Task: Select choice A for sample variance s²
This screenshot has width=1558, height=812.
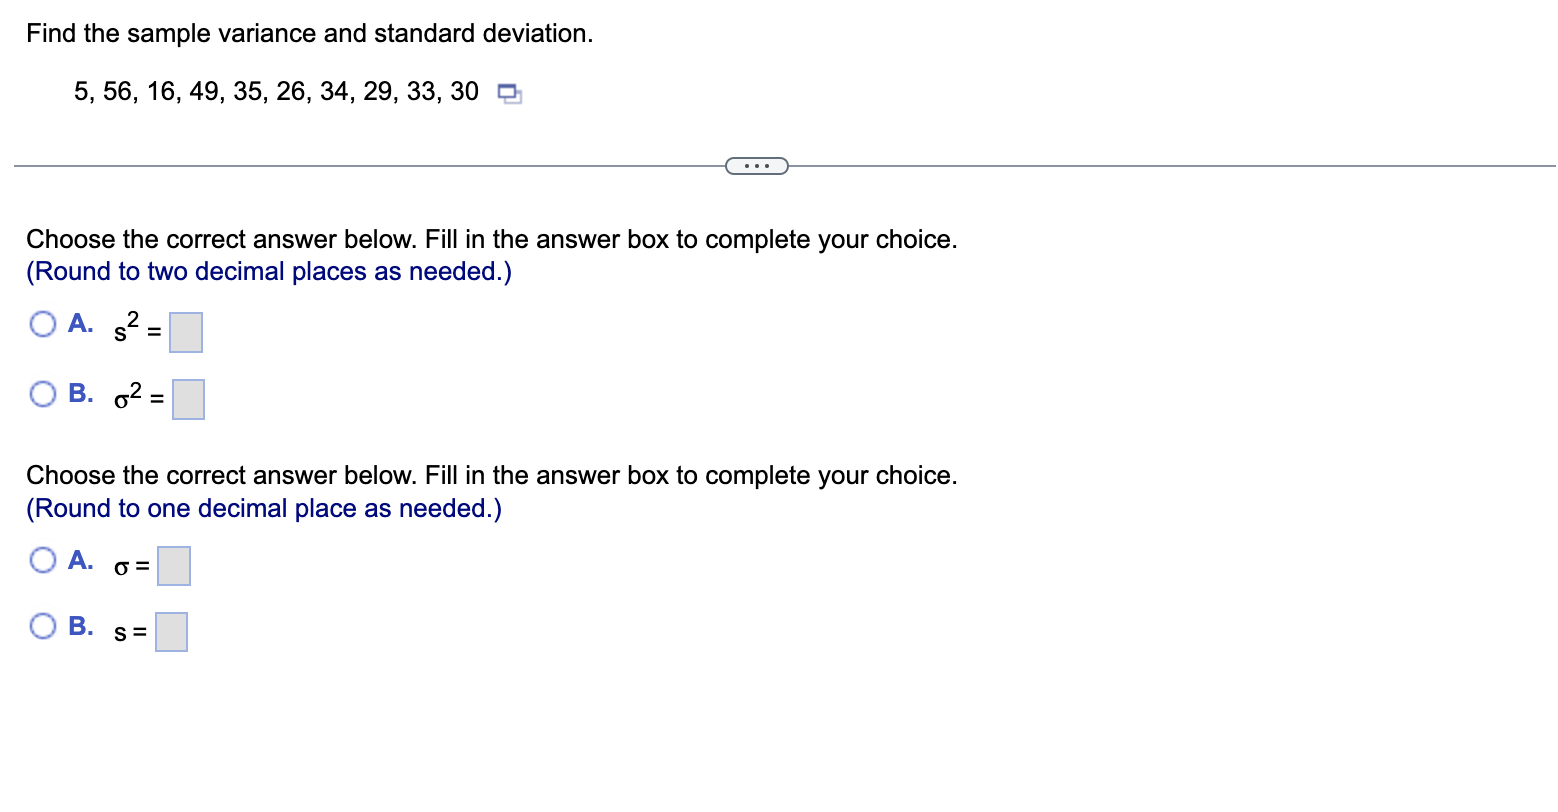Action: point(42,323)
